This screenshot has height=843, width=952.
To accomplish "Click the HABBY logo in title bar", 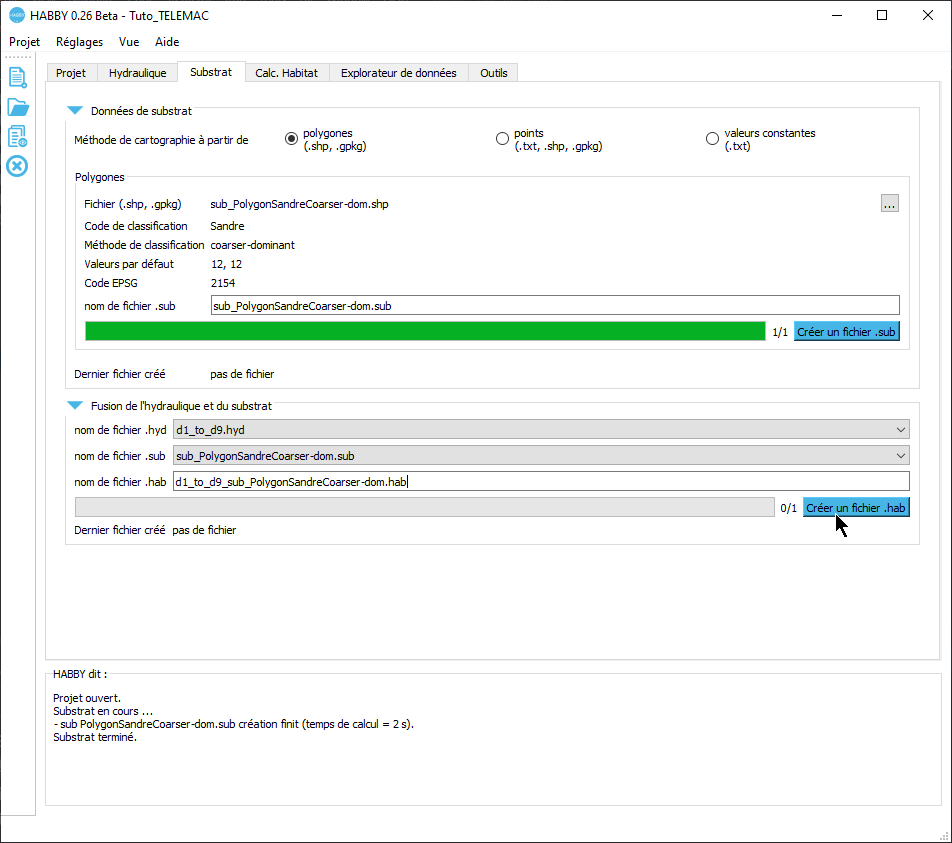I will pos(16,16).
